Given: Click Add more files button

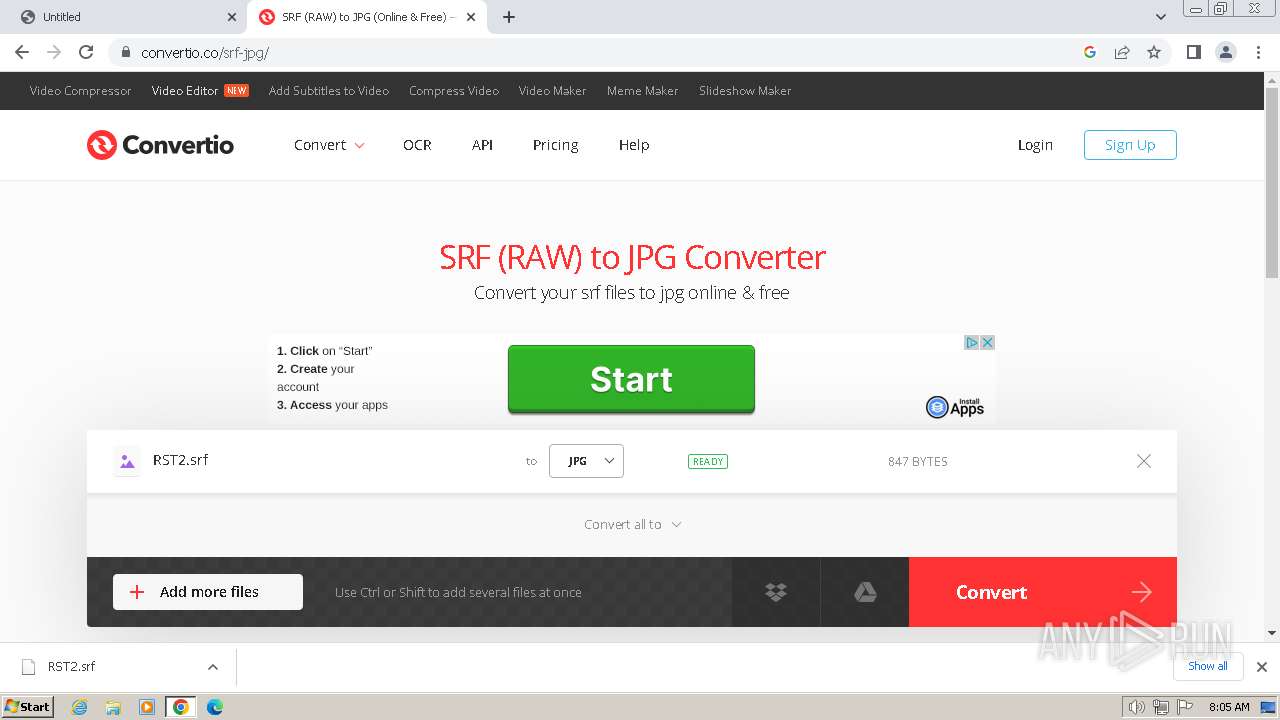Looking at the screenshot, I should pyautogui.click(x=208, y=592).
